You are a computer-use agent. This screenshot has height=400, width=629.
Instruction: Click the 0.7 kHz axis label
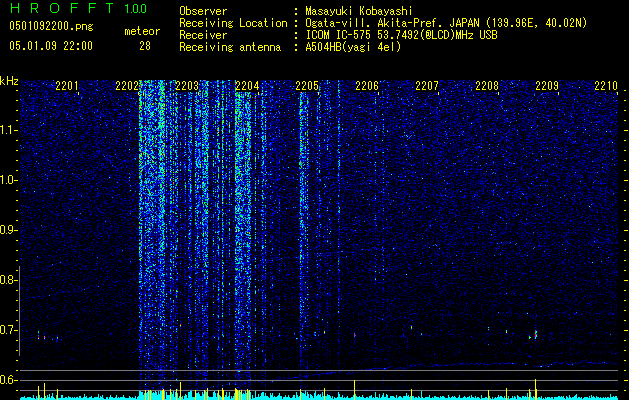click(8, 330)
